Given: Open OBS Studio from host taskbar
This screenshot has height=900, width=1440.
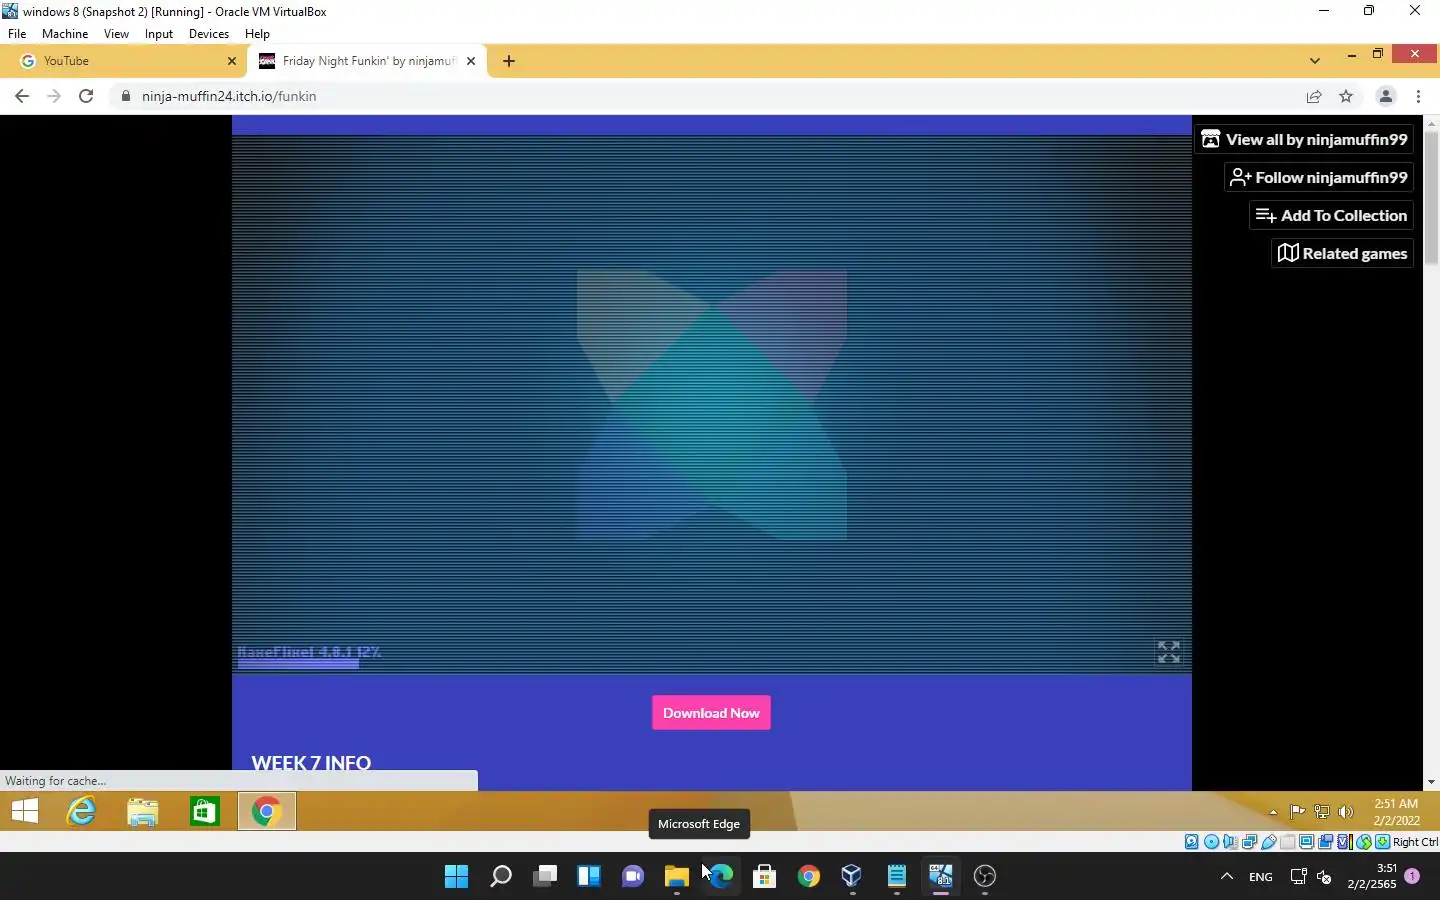Looking at the screenshot, I should 984,876.
